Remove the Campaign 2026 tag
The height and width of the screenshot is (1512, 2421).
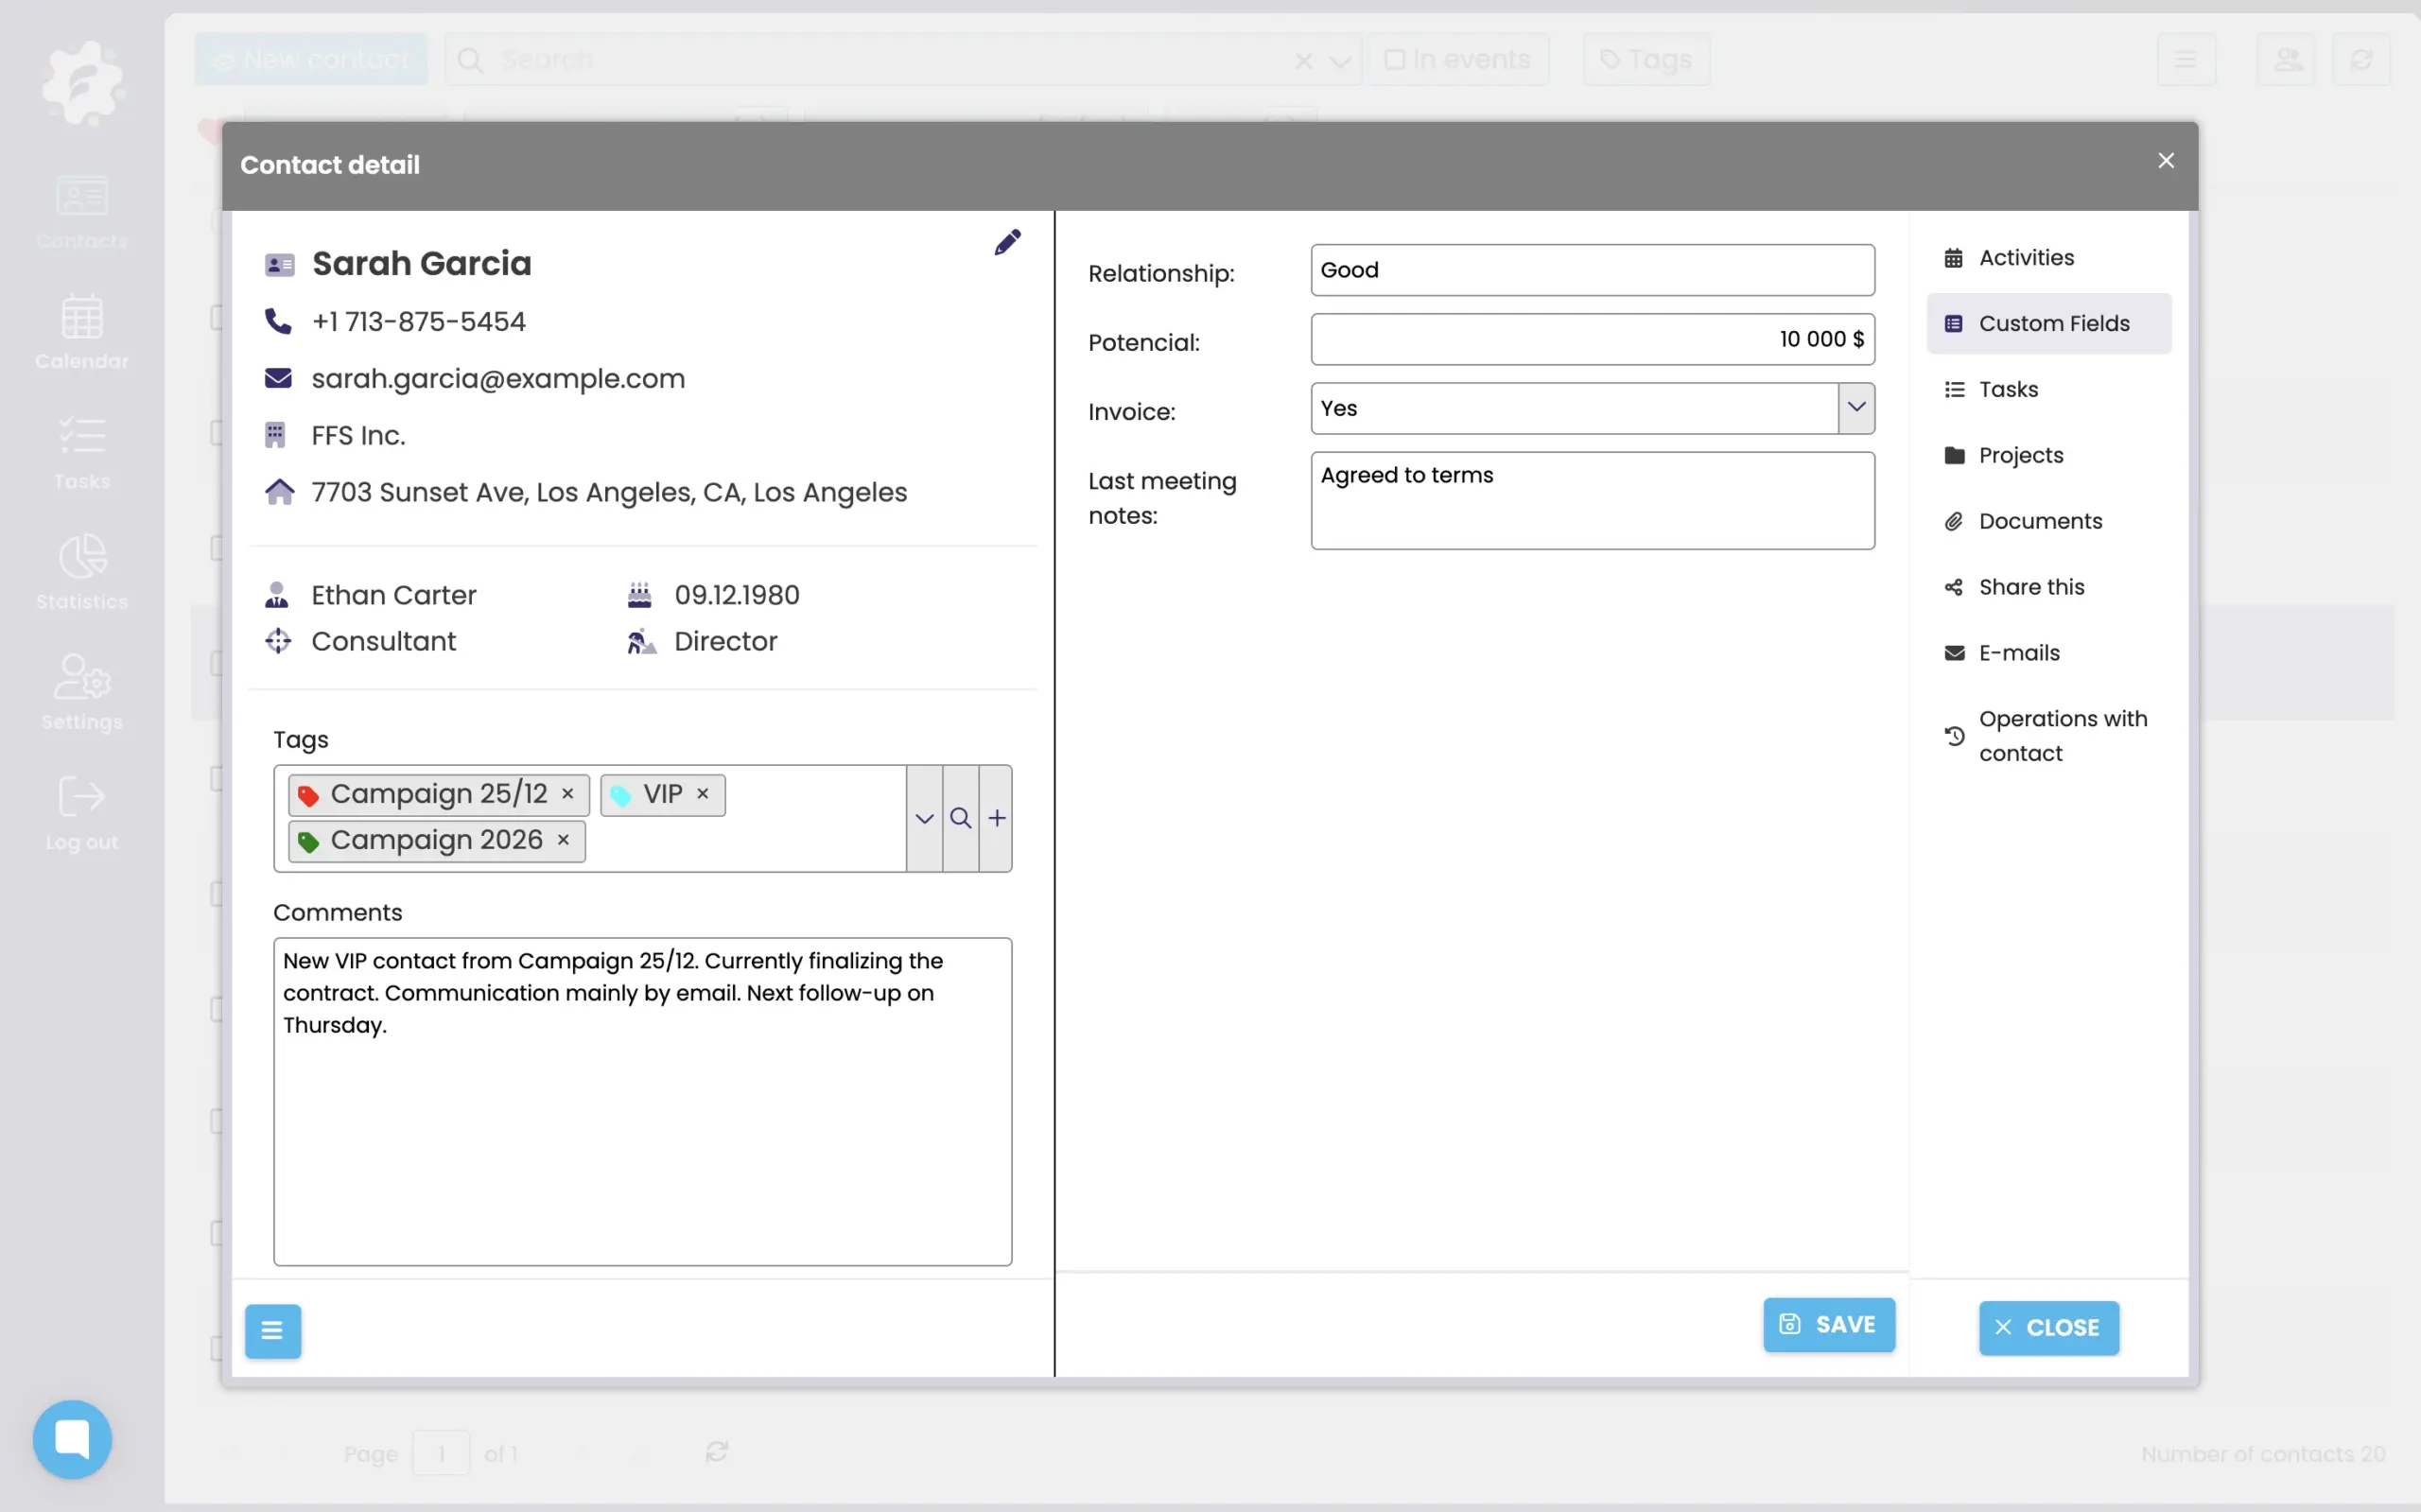click(x=564, y=840)
